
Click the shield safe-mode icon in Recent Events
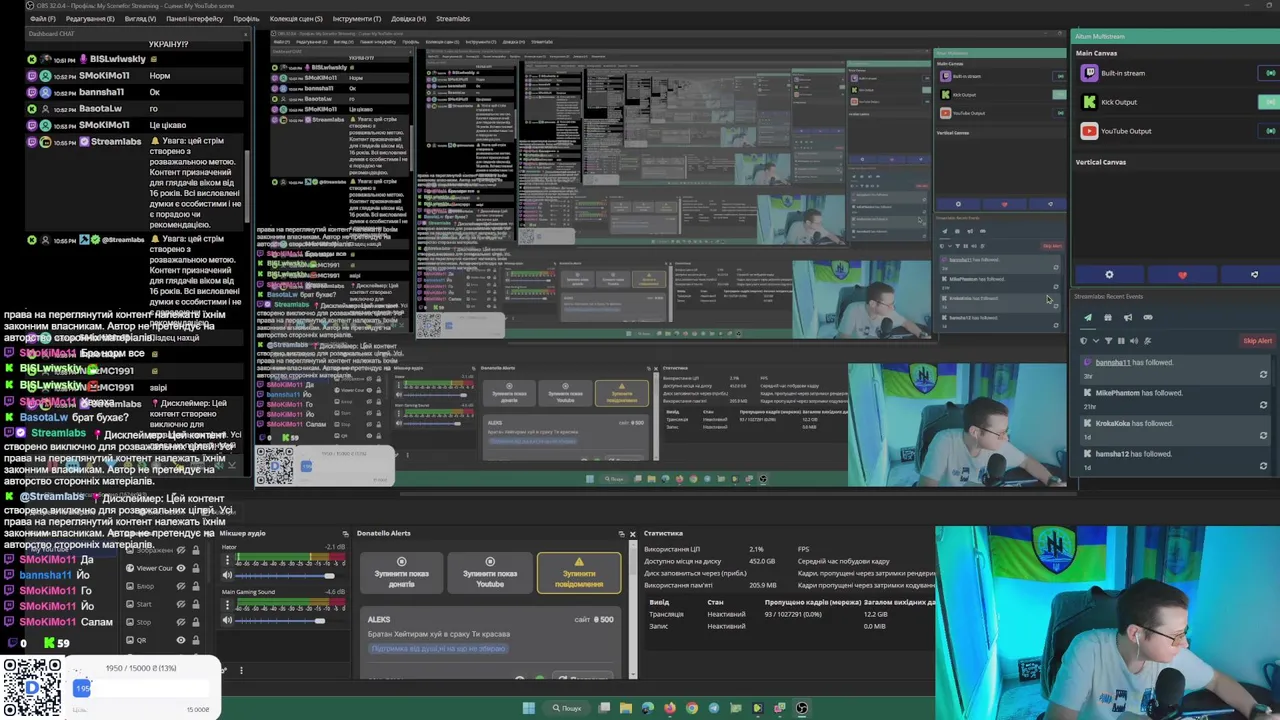(1084, 341)
